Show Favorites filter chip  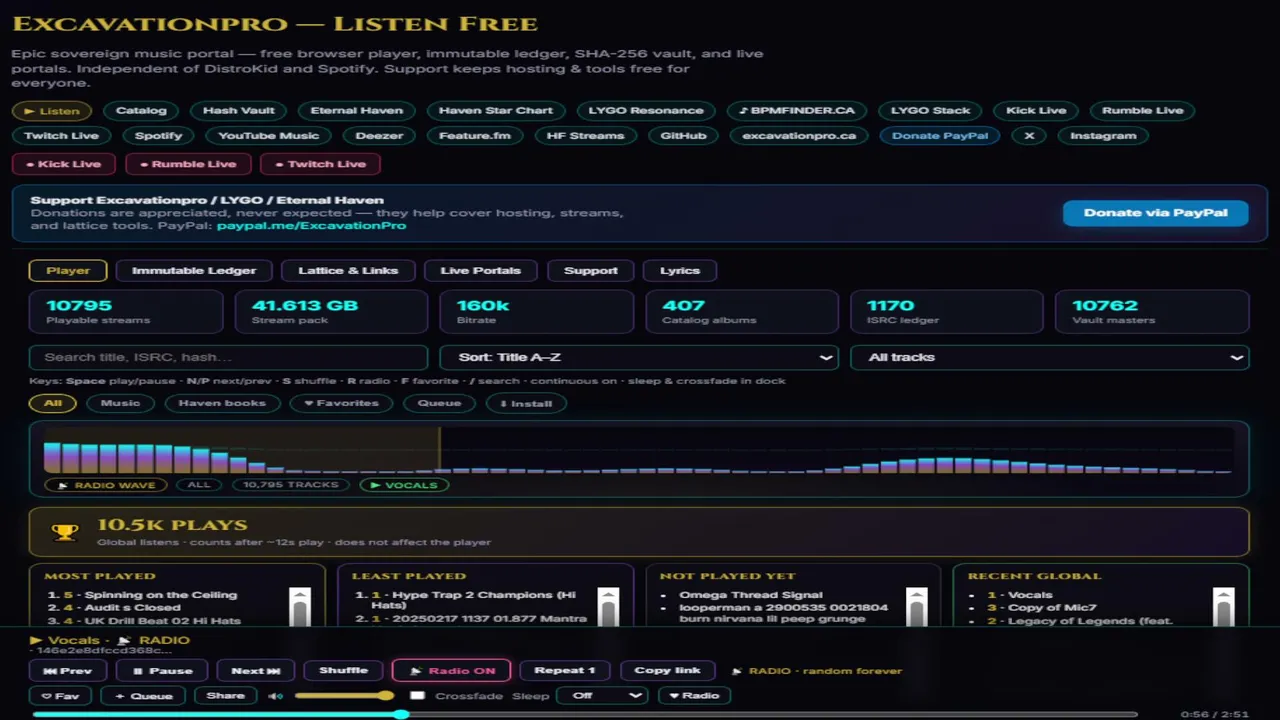coord(341,403)
